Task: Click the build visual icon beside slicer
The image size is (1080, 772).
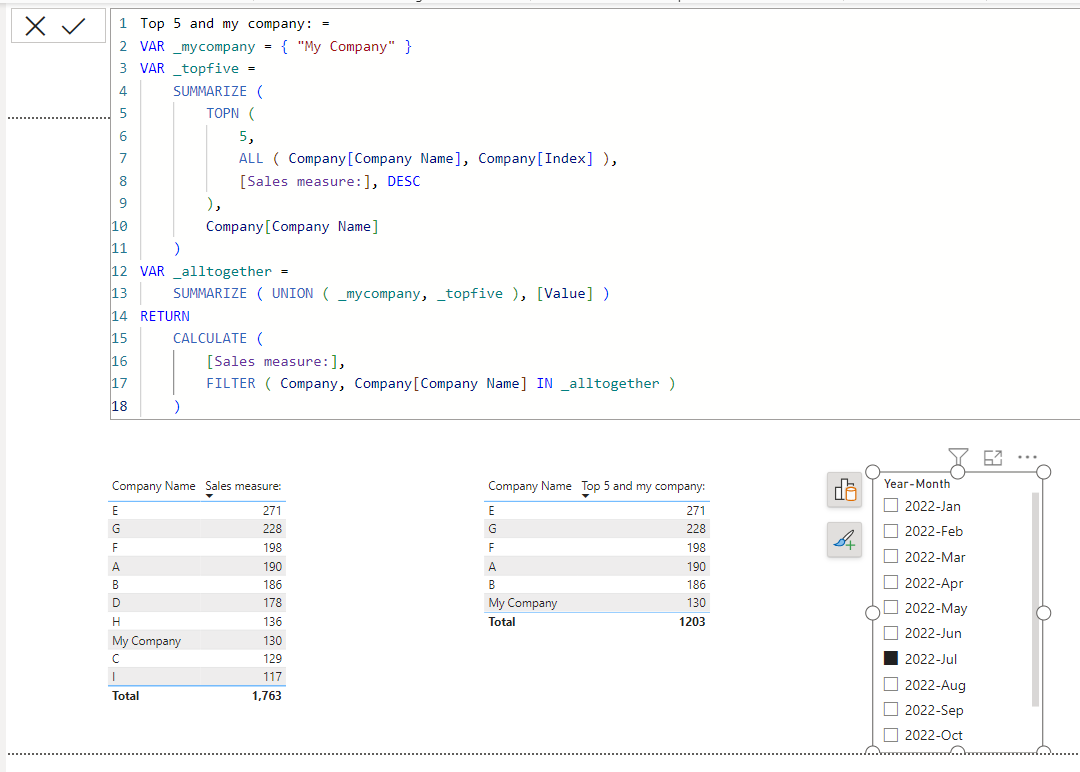Action: click(844, 490)
